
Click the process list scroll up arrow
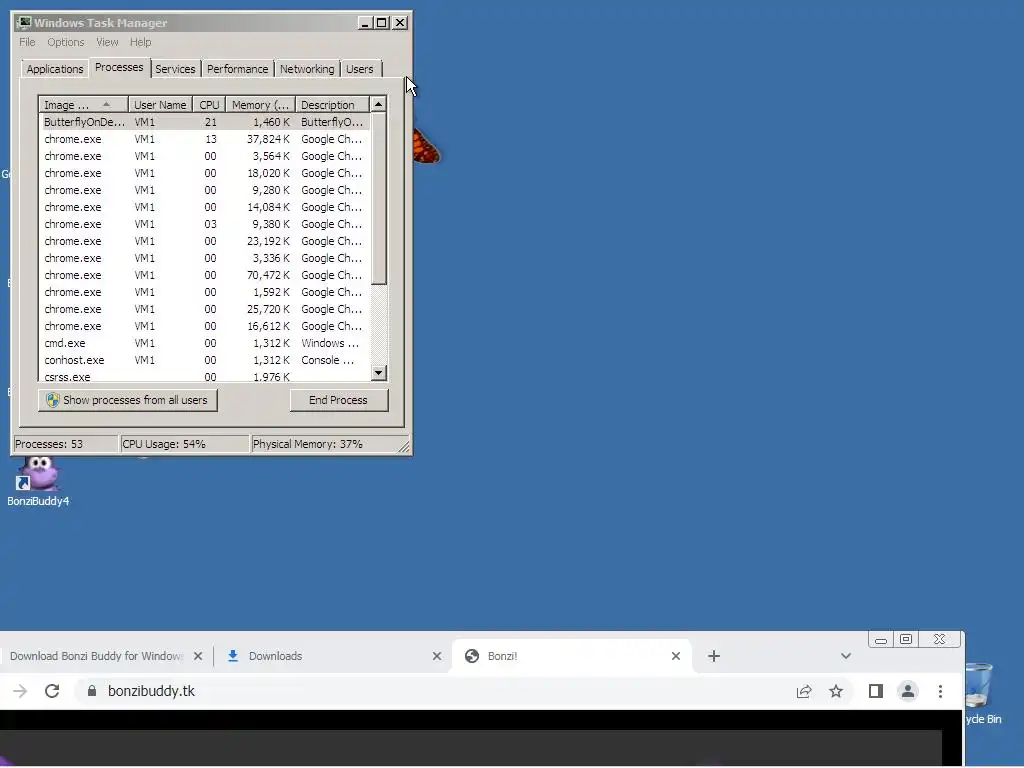click(379, 104)
